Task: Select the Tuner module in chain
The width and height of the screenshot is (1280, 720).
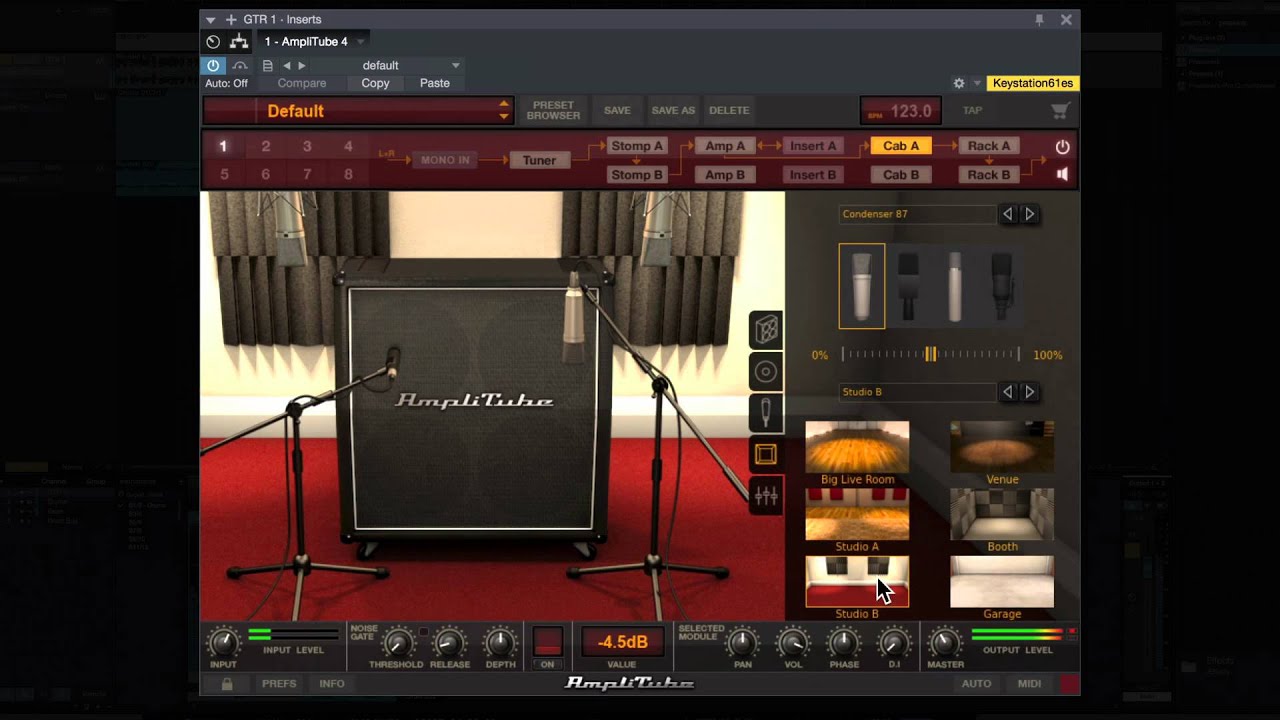Action: (539, 160)
